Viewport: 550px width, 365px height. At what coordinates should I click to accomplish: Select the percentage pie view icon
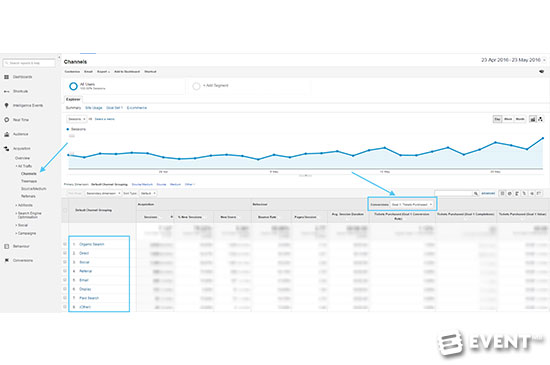510,193
